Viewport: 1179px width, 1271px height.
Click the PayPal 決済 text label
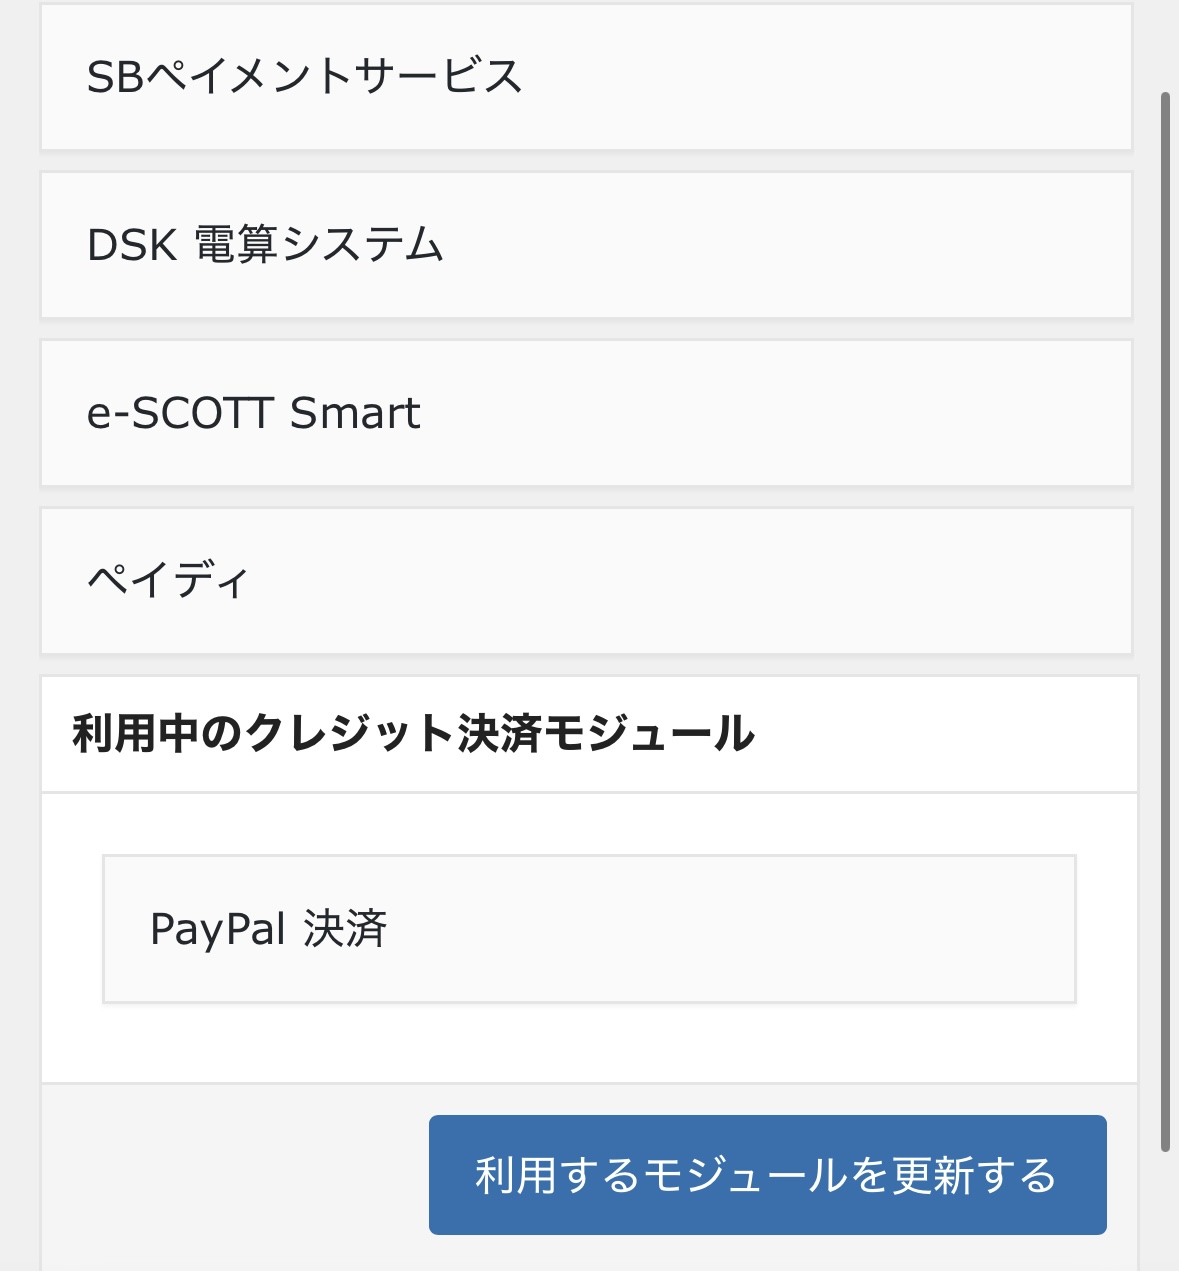tap(268, 929)
